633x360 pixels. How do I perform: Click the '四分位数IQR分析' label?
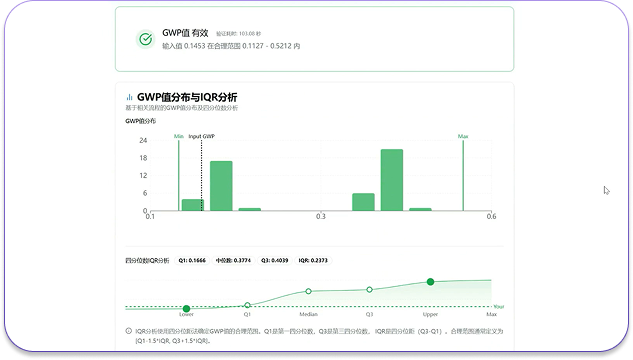[x=147, y=261]
